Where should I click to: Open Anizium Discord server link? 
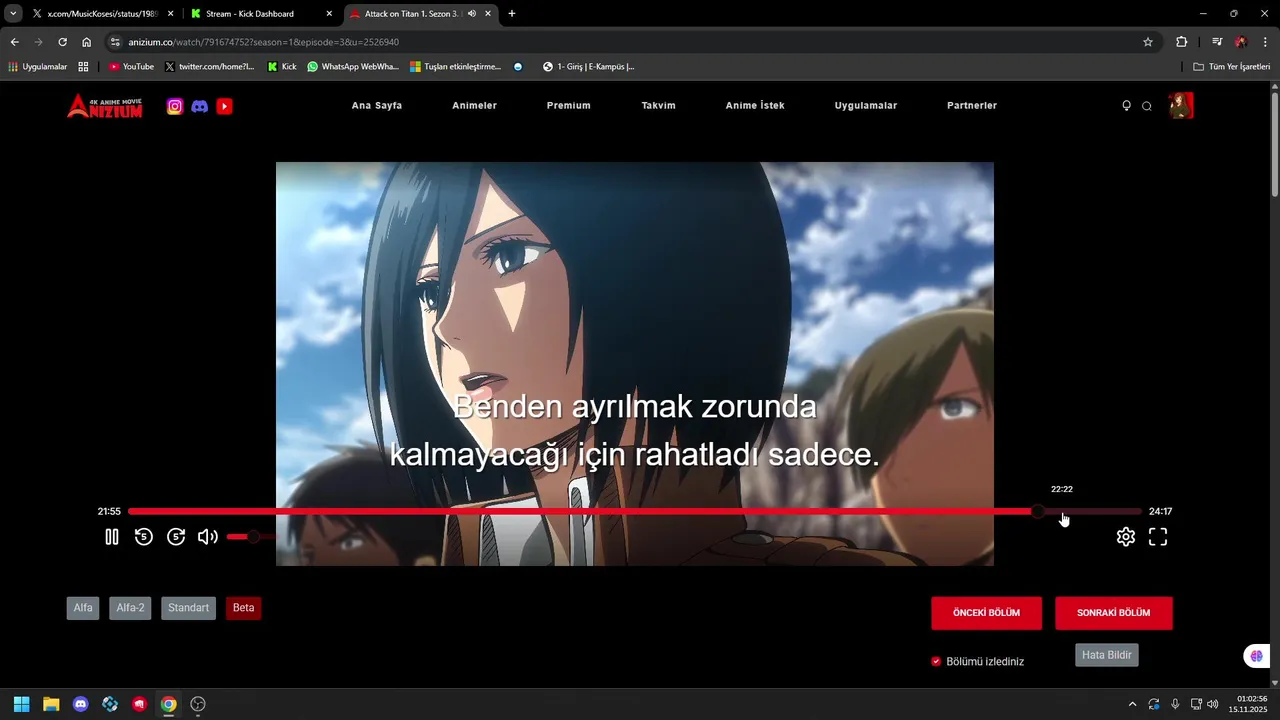(x=200, y=106)
